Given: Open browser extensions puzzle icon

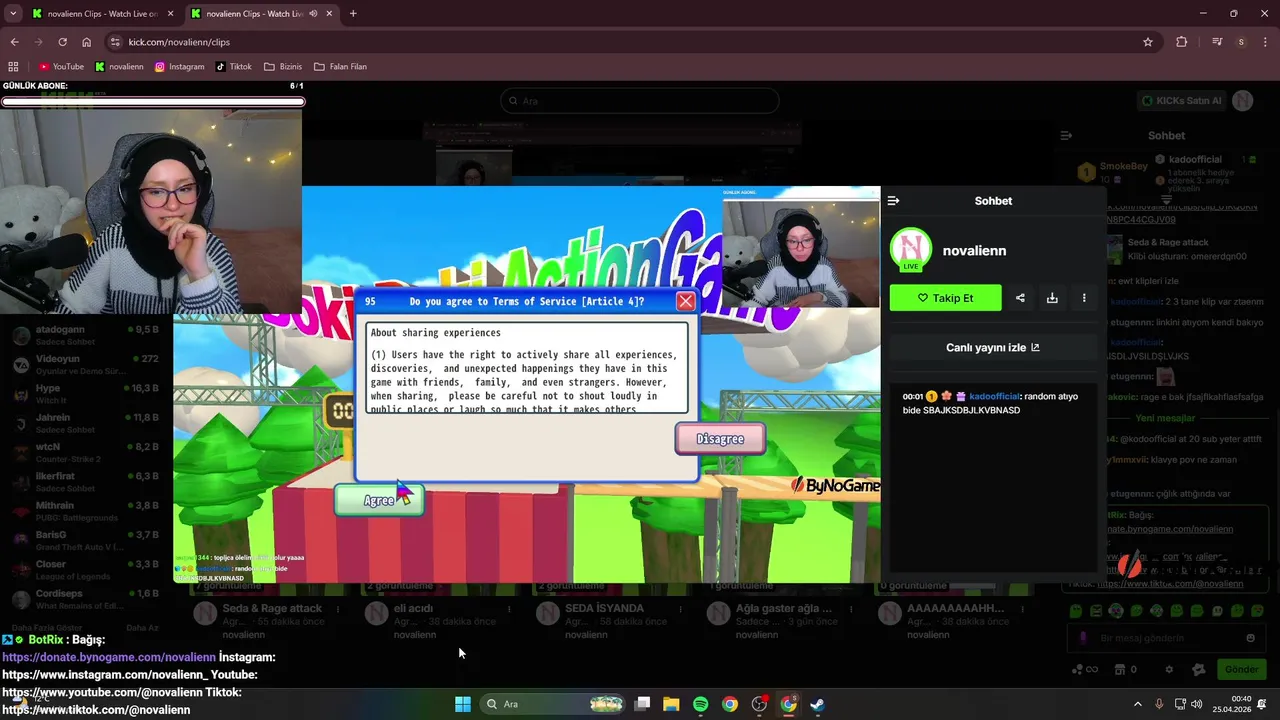Looking at the screenshot, I should [x=1182, y=42].
